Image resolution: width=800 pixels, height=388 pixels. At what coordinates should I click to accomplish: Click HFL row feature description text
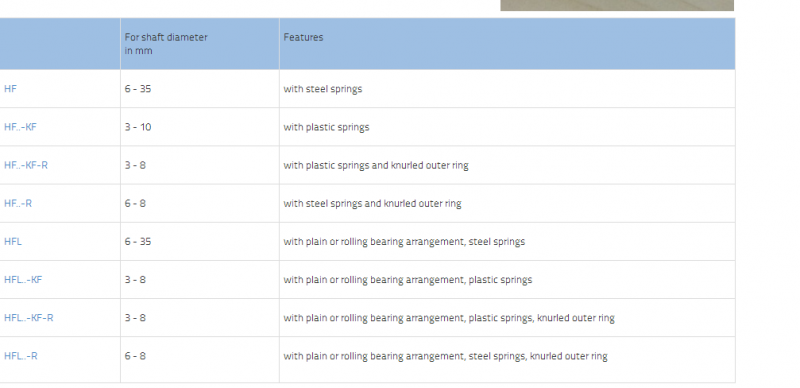click(404, 241)
